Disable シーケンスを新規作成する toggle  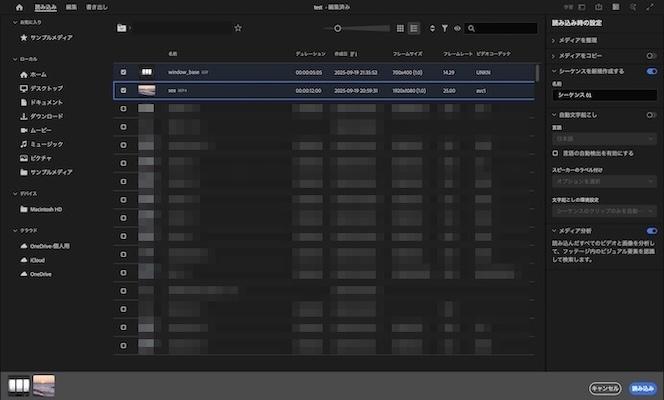click(x=652, y=71)
